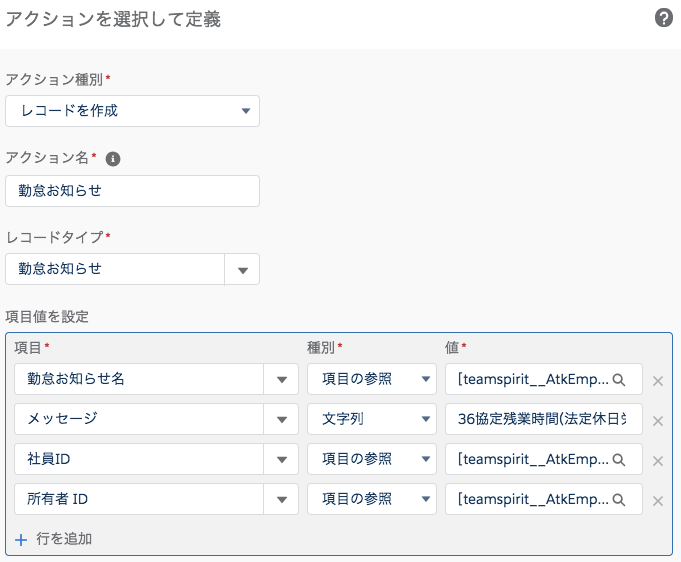The image size is (681, 562).
Task: Change 種別 文字列 in the メッセージ row
Action: (x=372, y=419)
